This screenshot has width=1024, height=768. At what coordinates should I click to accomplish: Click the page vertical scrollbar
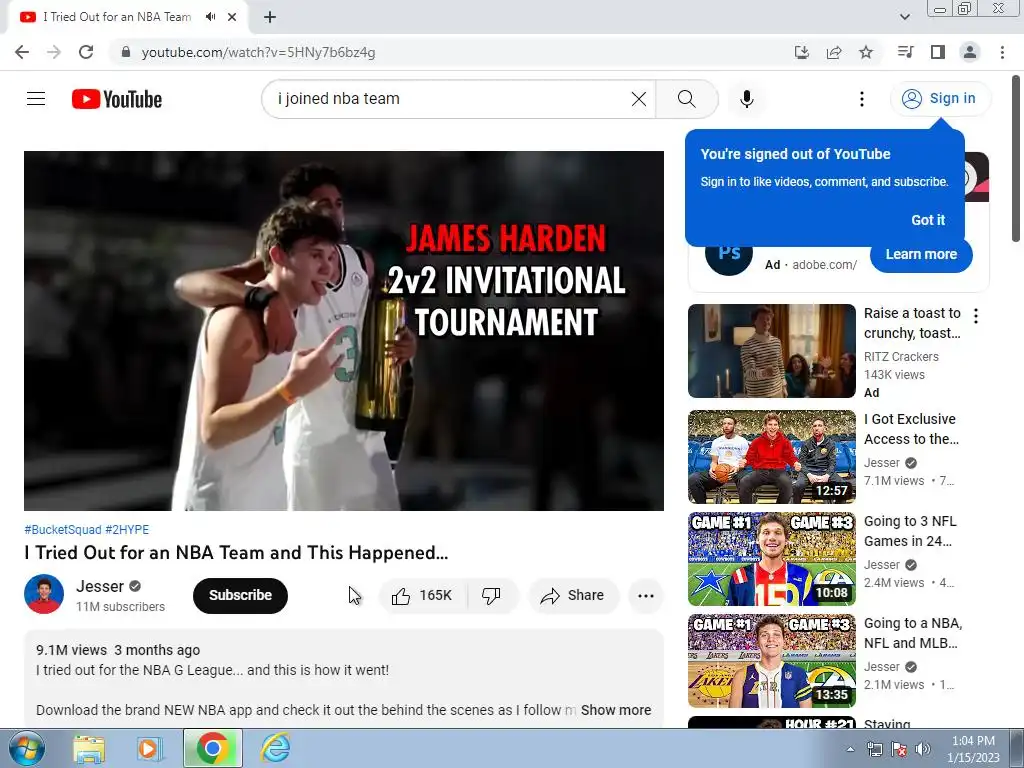click(1017, 159)
